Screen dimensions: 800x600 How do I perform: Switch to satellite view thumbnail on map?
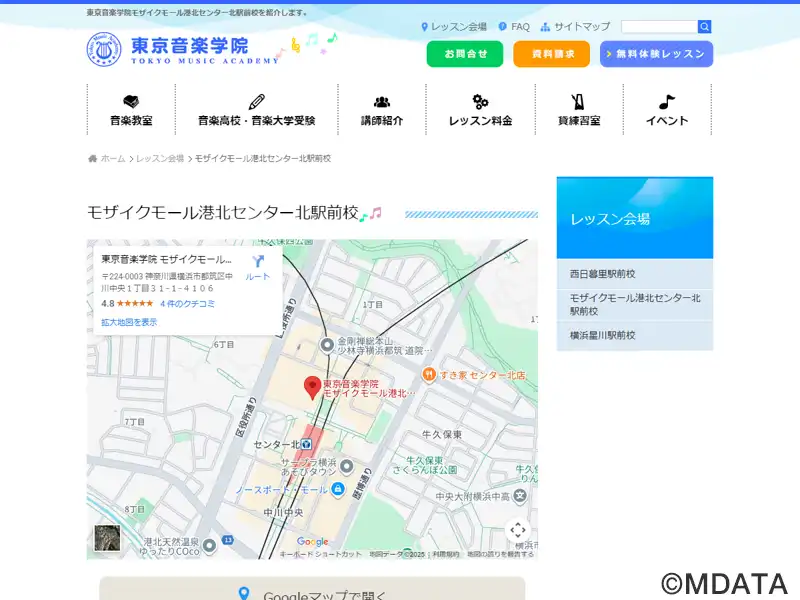(x=107, y=538)
